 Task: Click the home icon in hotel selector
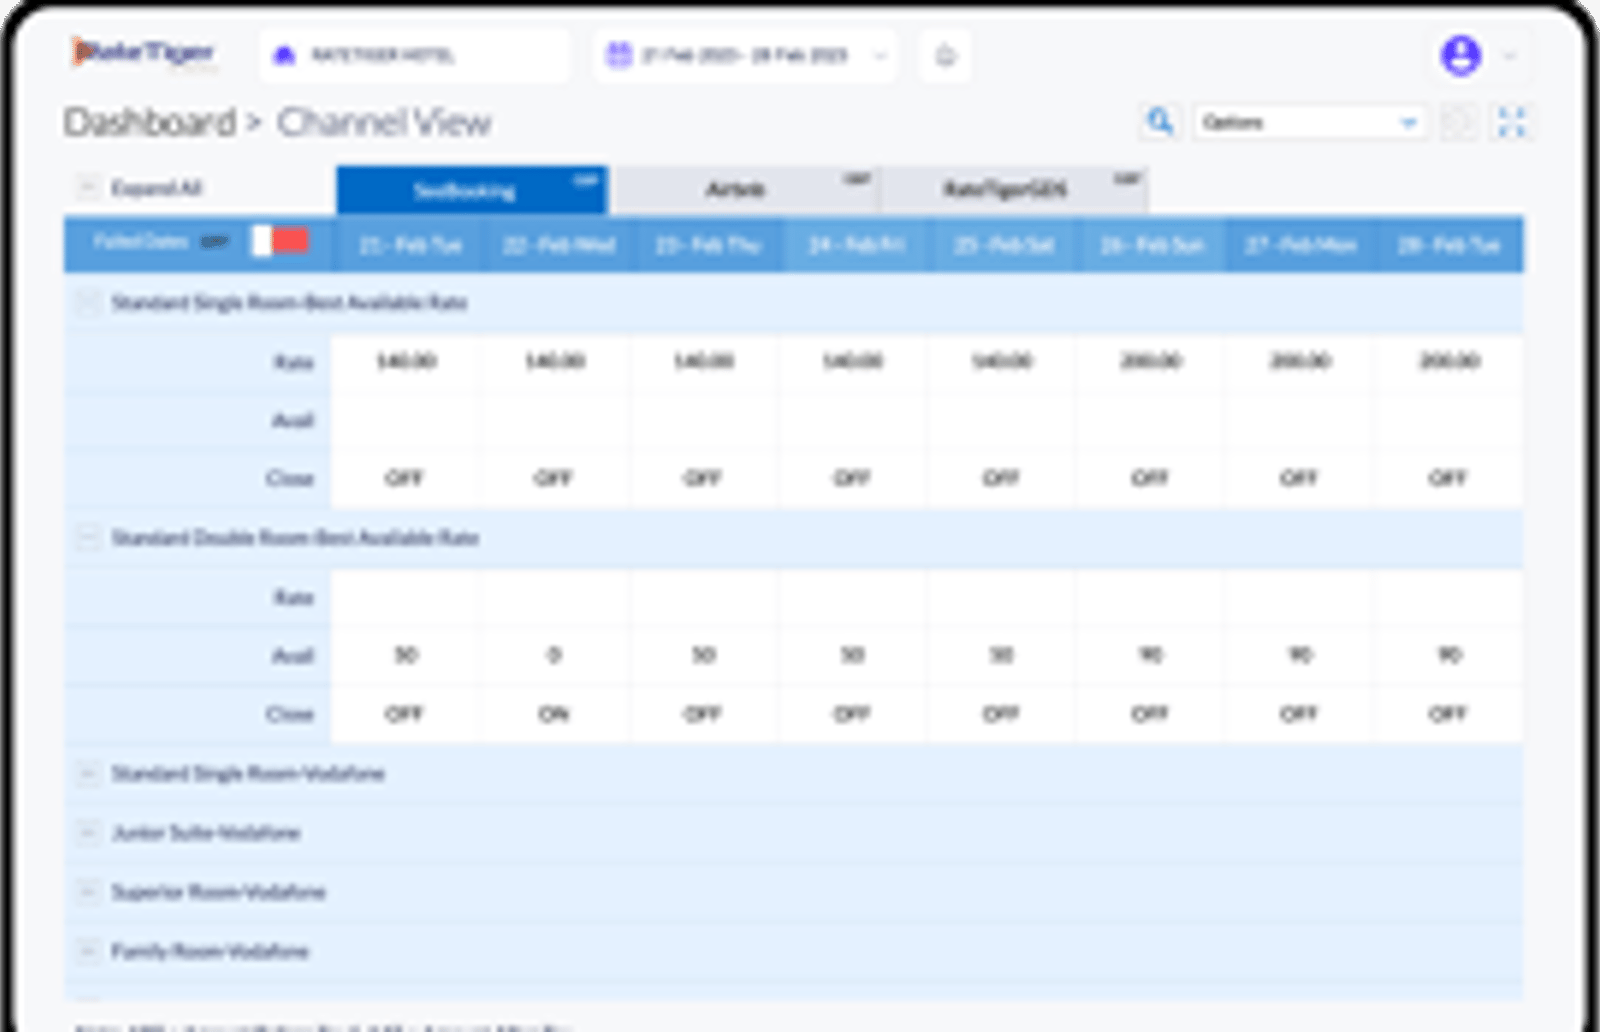click(285, 55)
